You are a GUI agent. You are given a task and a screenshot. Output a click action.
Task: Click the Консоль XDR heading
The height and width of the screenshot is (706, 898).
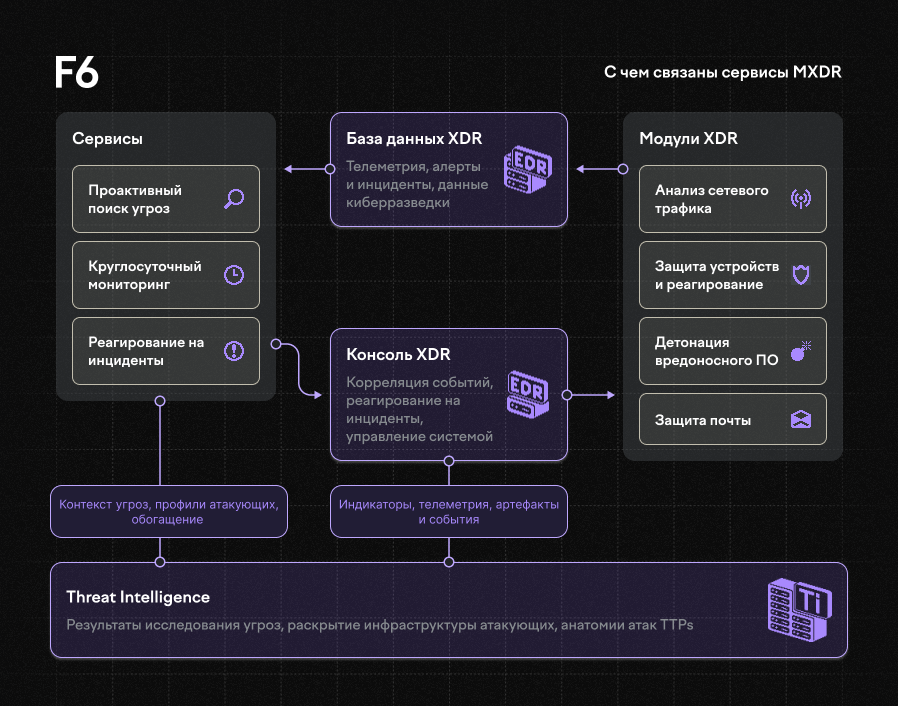pos(398,355)
